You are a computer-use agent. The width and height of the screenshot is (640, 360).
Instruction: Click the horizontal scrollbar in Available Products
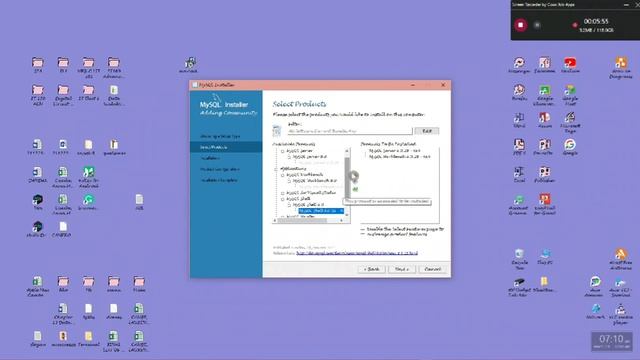tap(302, 220)
